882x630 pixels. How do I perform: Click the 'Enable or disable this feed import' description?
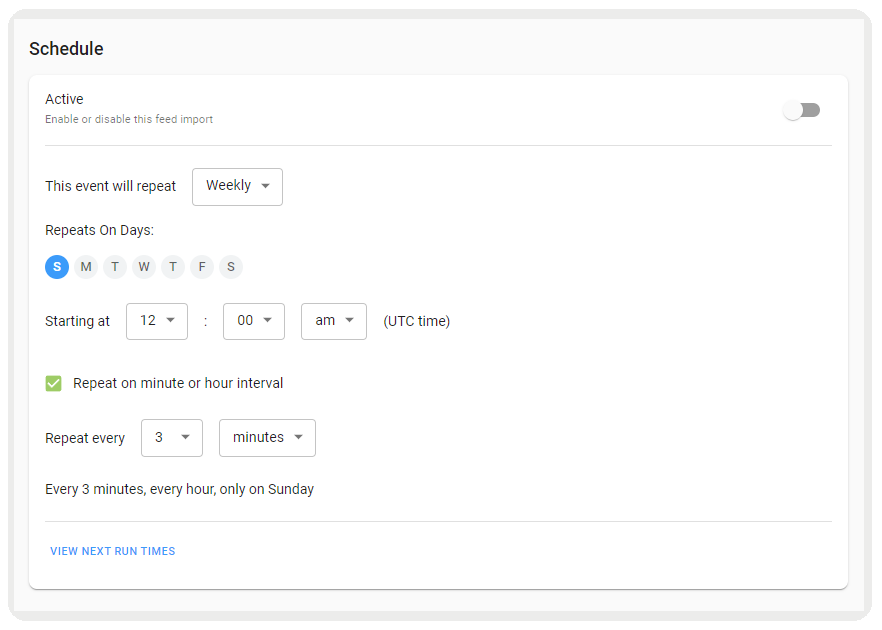pos(129,119)
